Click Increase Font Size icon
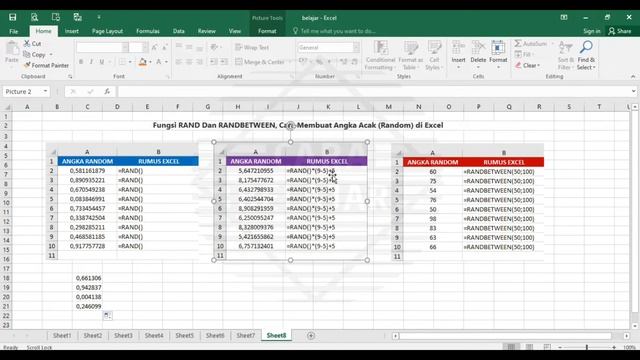The width and height of the screenshot is (640, 360). click(x=154, y=47)
